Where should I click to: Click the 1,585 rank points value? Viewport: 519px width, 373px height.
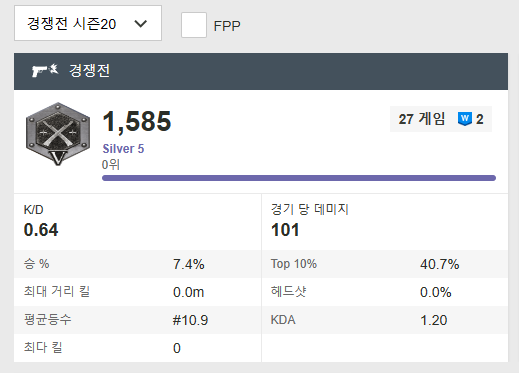(137, 121)
